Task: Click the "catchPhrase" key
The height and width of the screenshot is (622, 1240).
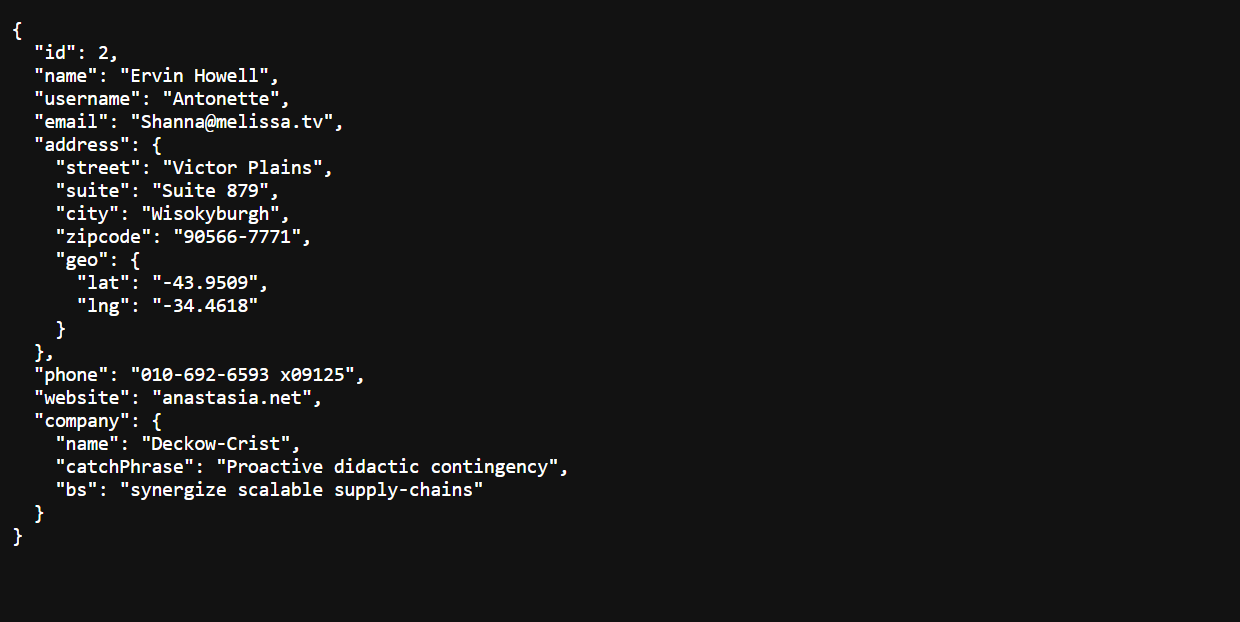Action: [x=125, y=467]
